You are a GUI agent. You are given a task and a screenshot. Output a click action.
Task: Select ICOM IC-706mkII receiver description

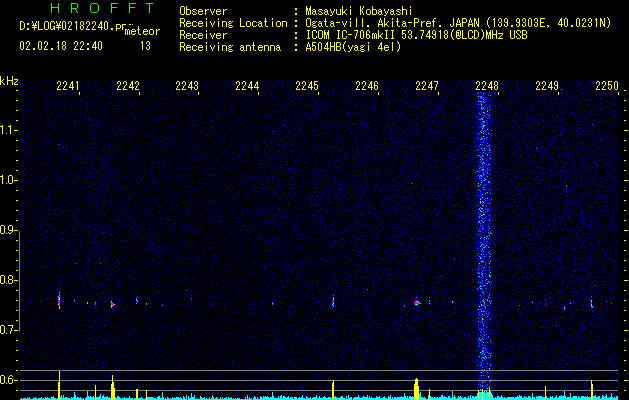point(416,35)
